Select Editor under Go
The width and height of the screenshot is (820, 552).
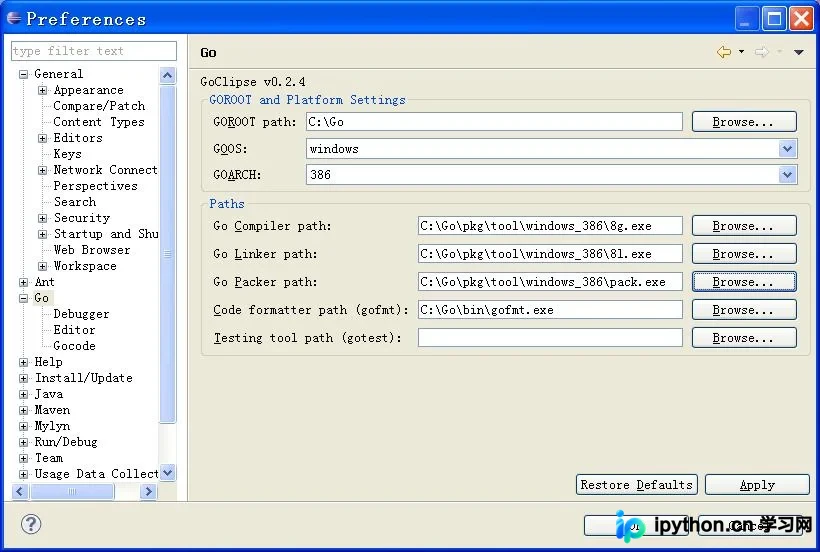74,330
